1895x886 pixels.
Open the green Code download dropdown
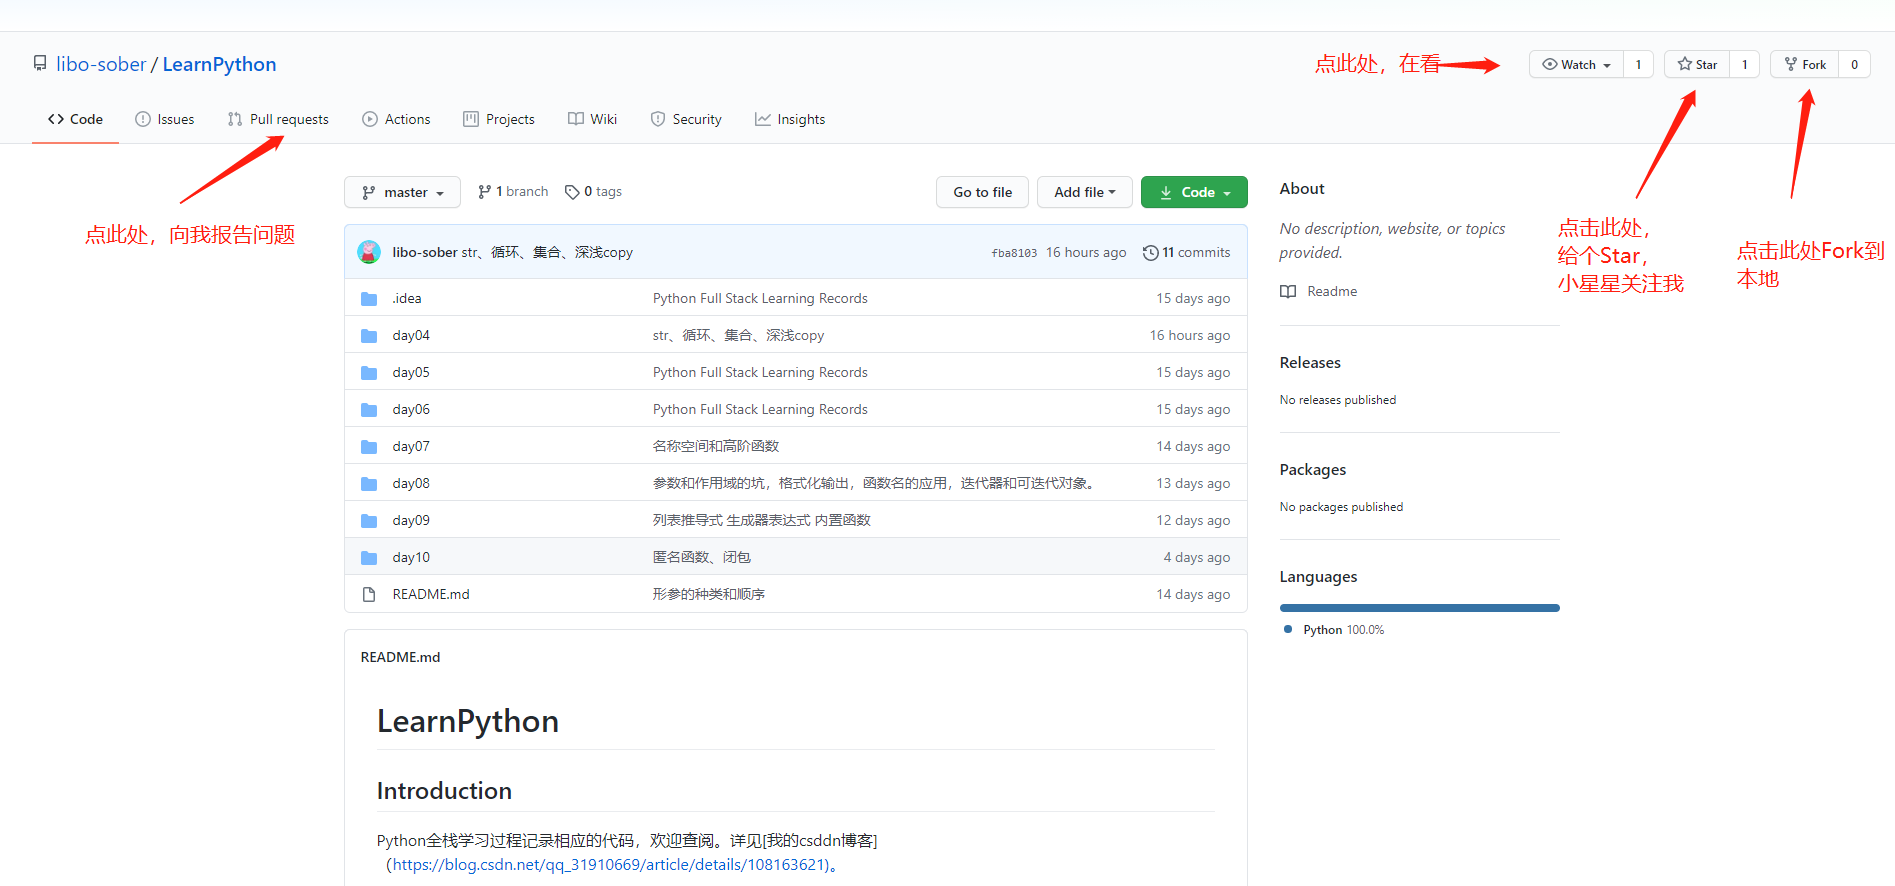(1194, 192)
